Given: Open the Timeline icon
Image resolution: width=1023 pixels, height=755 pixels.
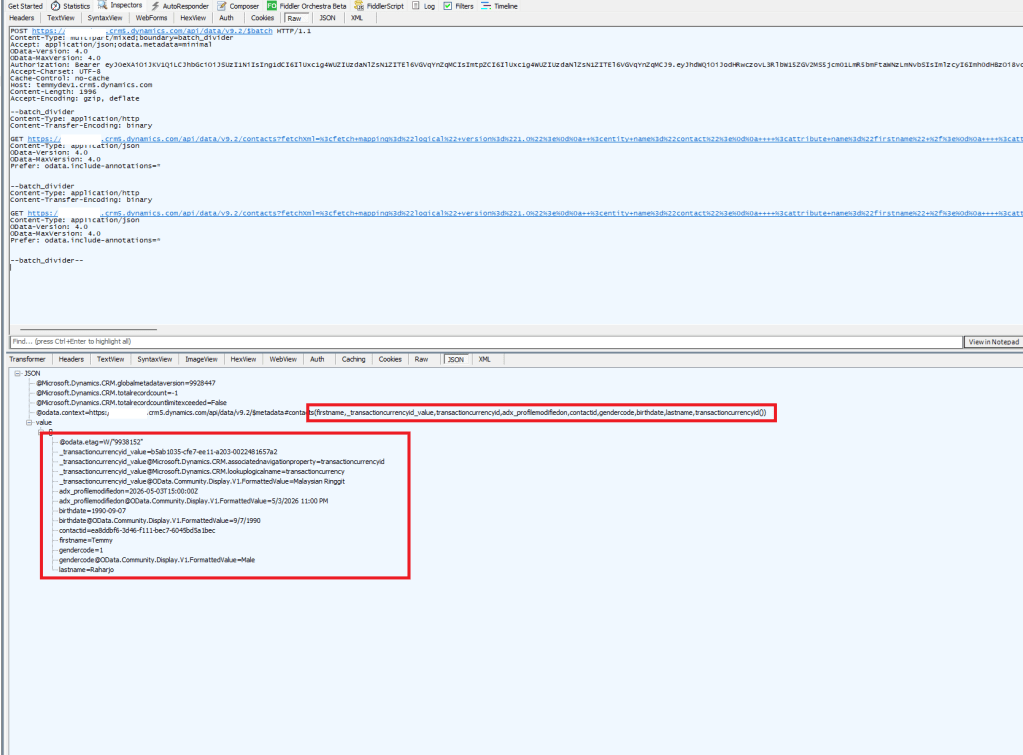Looking at the screenshot, I should pos(486,6).
